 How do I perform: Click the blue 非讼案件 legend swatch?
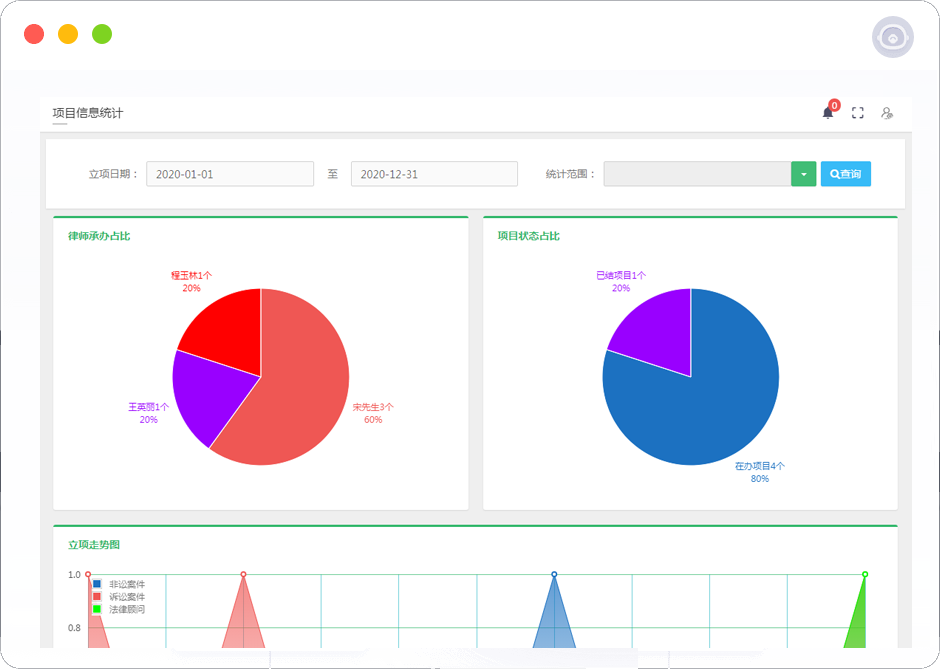pos(97,584)
